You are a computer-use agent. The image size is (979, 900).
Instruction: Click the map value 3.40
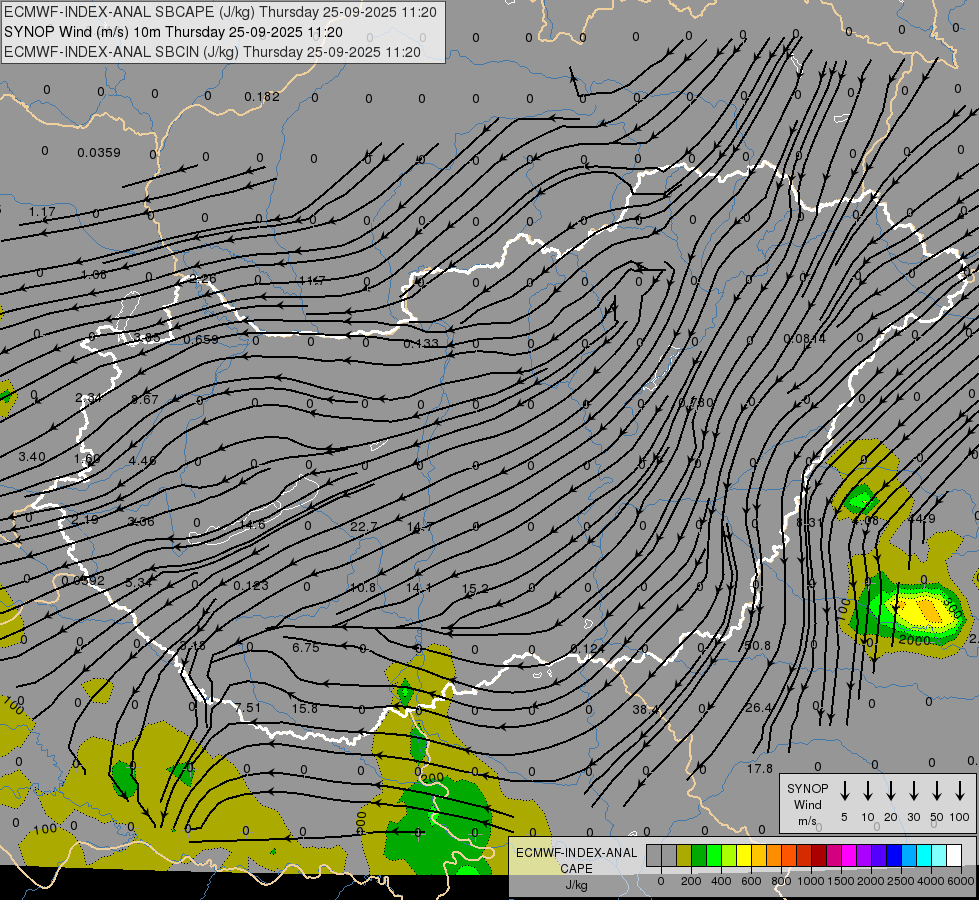point(32,457)
